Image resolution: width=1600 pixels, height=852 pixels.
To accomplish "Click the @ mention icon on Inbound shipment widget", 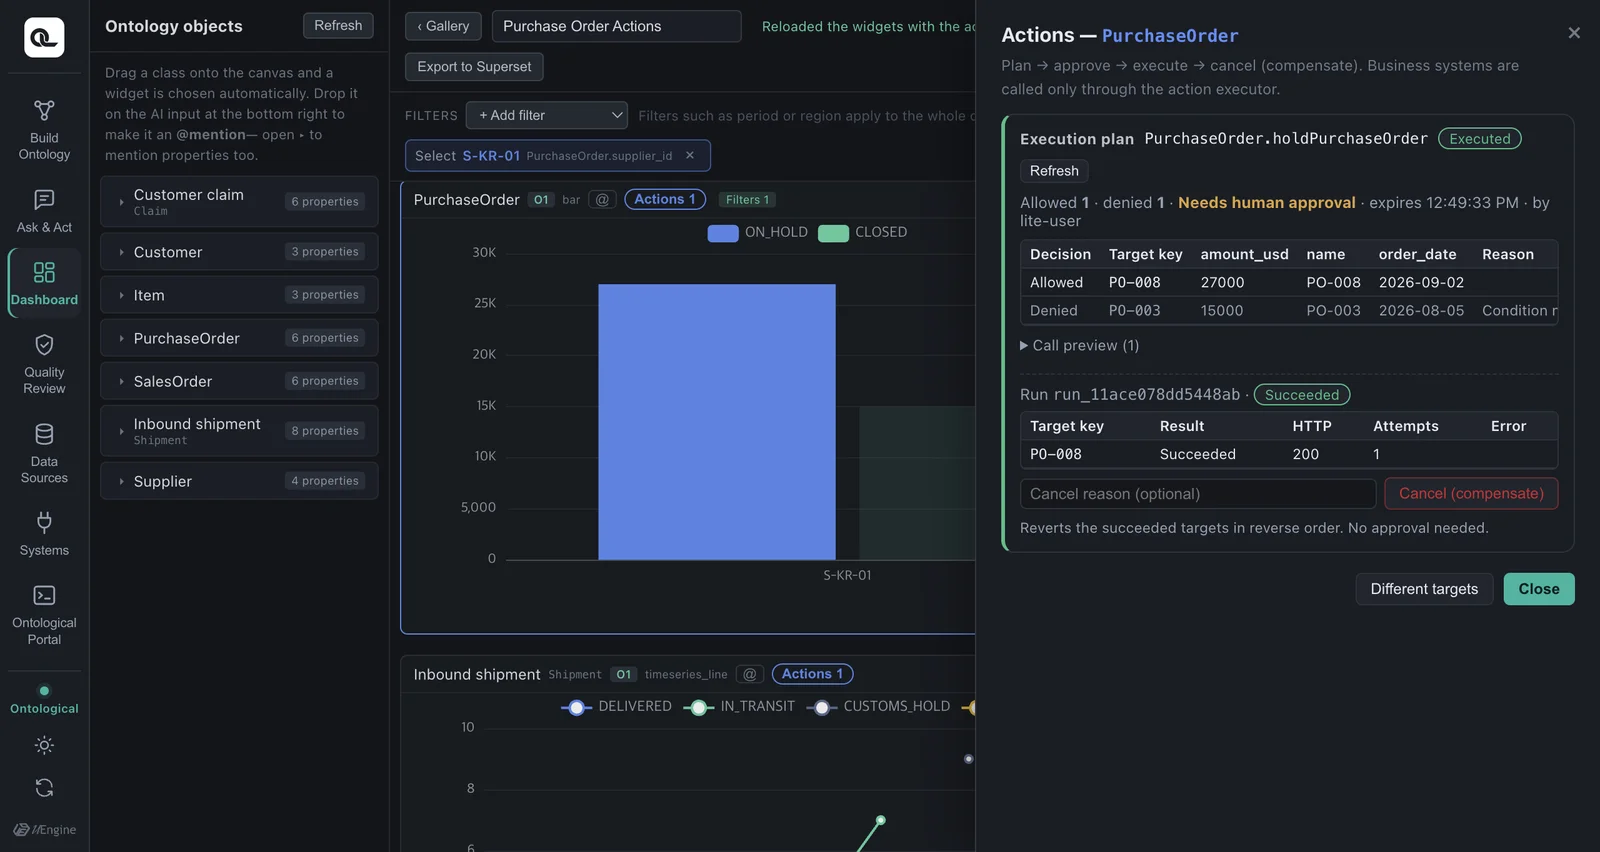I will pyautogui.click(x=750, y=674).
